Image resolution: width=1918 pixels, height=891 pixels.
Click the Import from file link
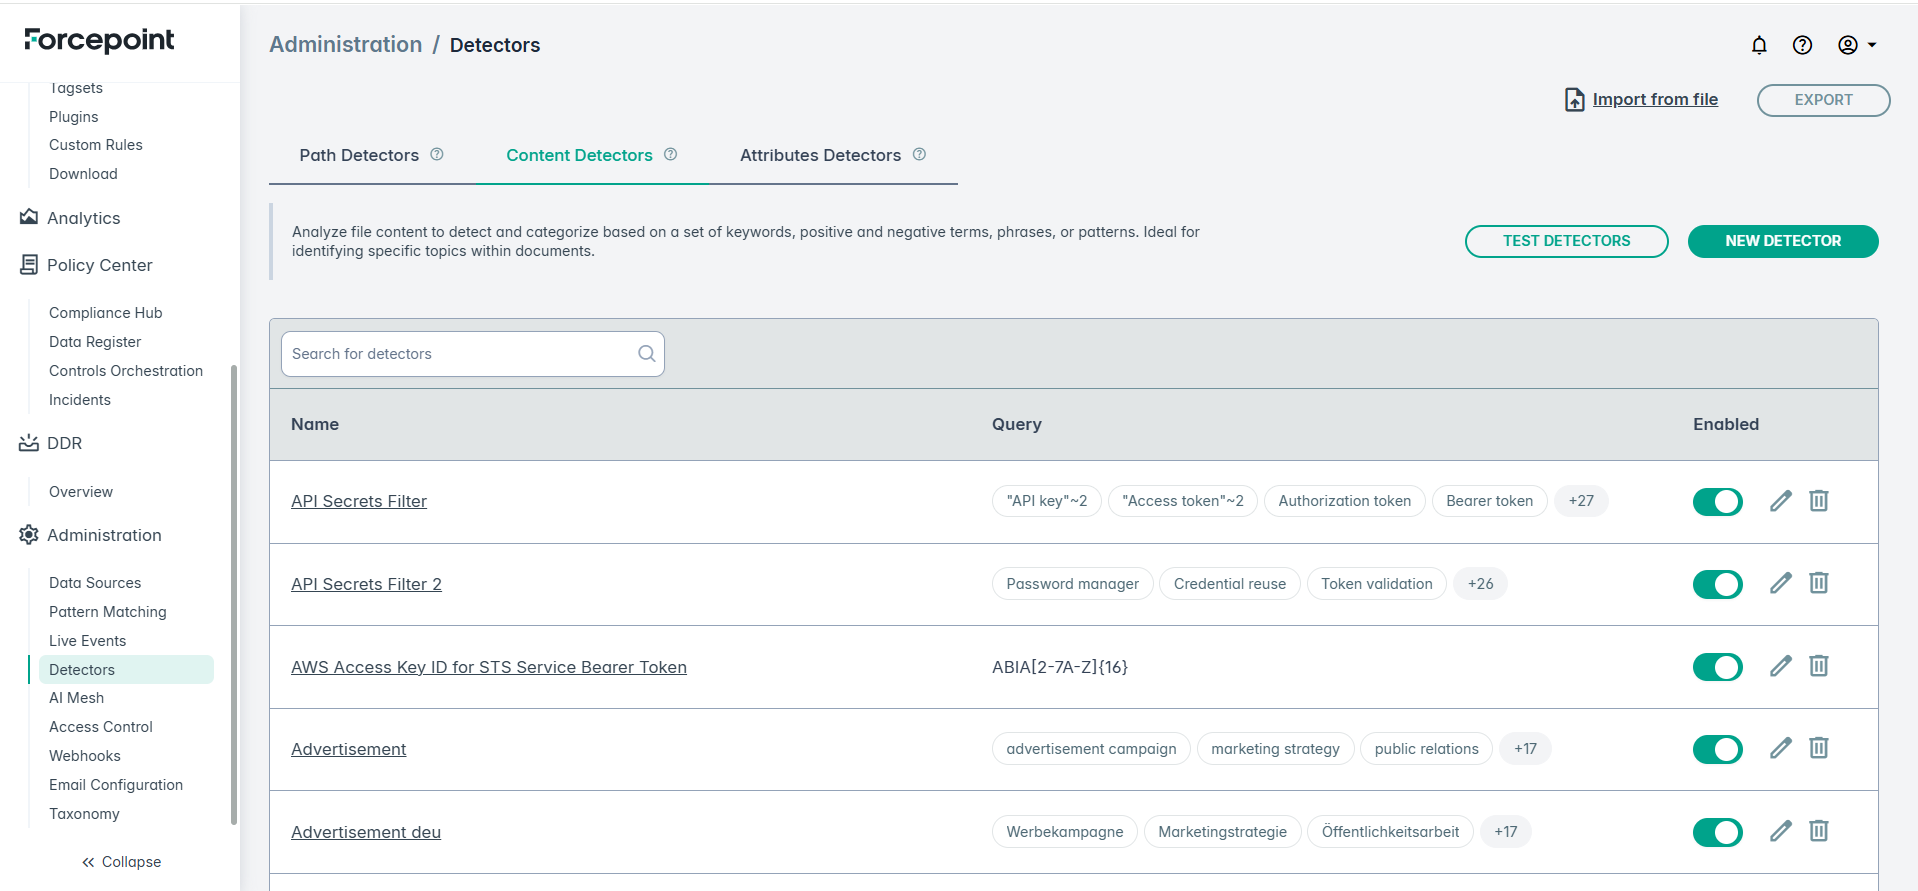coord(1654,99)
